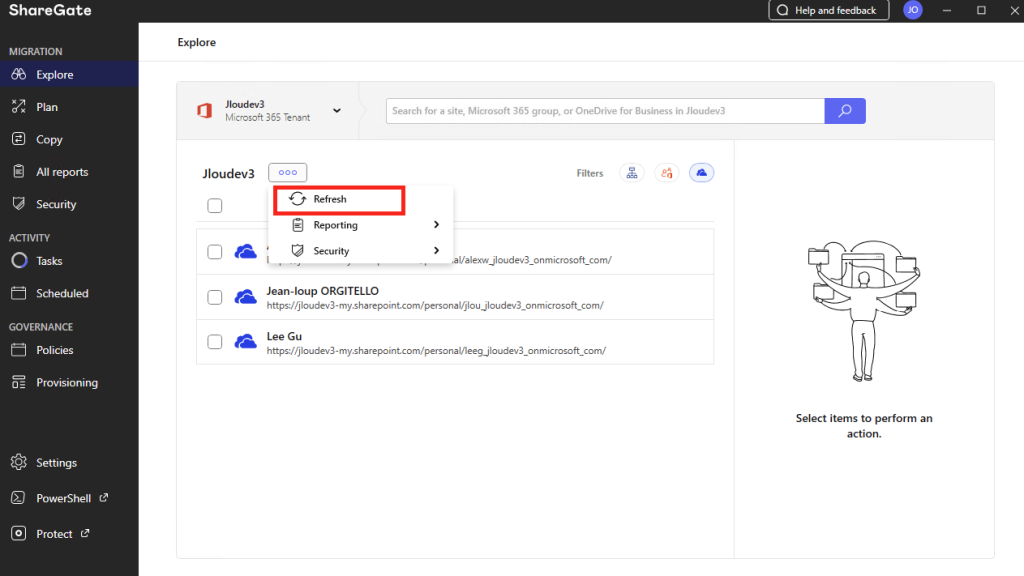Click the Jloudev3 heading above the list
Viewport: 1024px width, 576px height.
pos(229,174)
